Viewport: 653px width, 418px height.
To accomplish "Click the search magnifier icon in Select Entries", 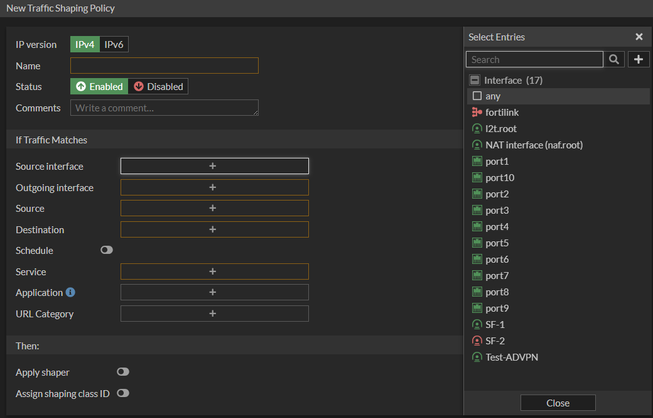I will (x=615, y=60).
